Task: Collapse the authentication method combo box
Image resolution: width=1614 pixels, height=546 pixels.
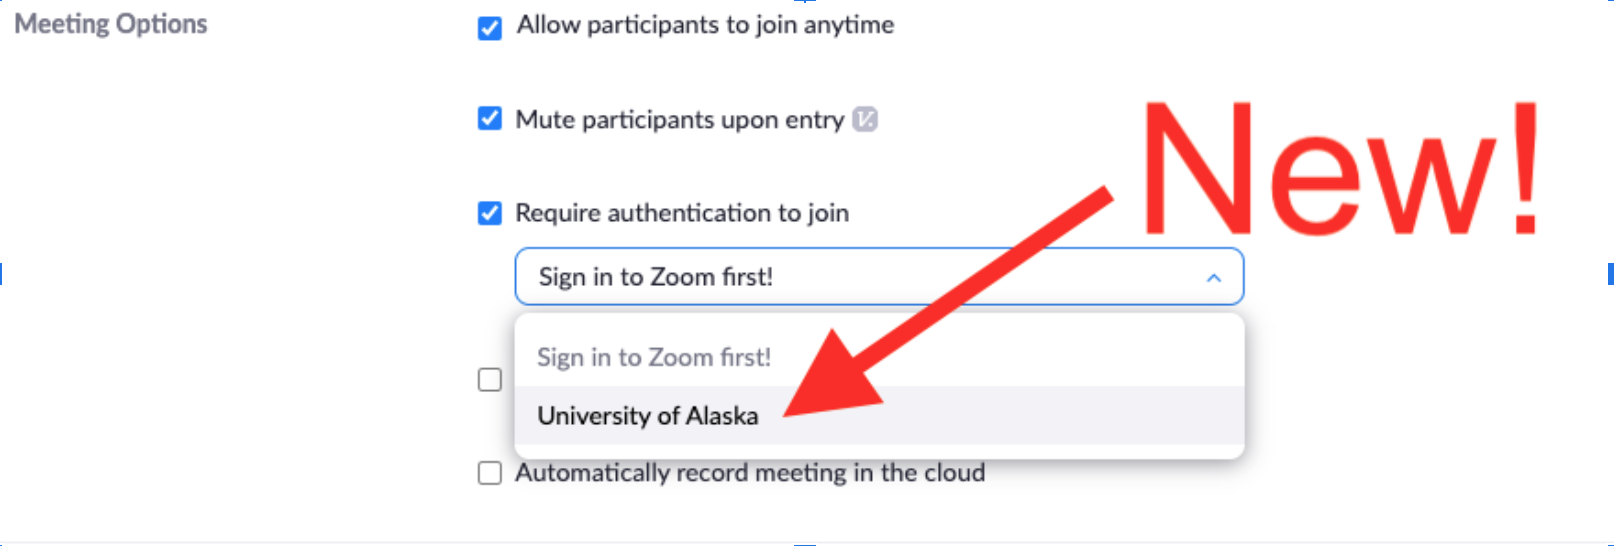Action: pos(878,277)
